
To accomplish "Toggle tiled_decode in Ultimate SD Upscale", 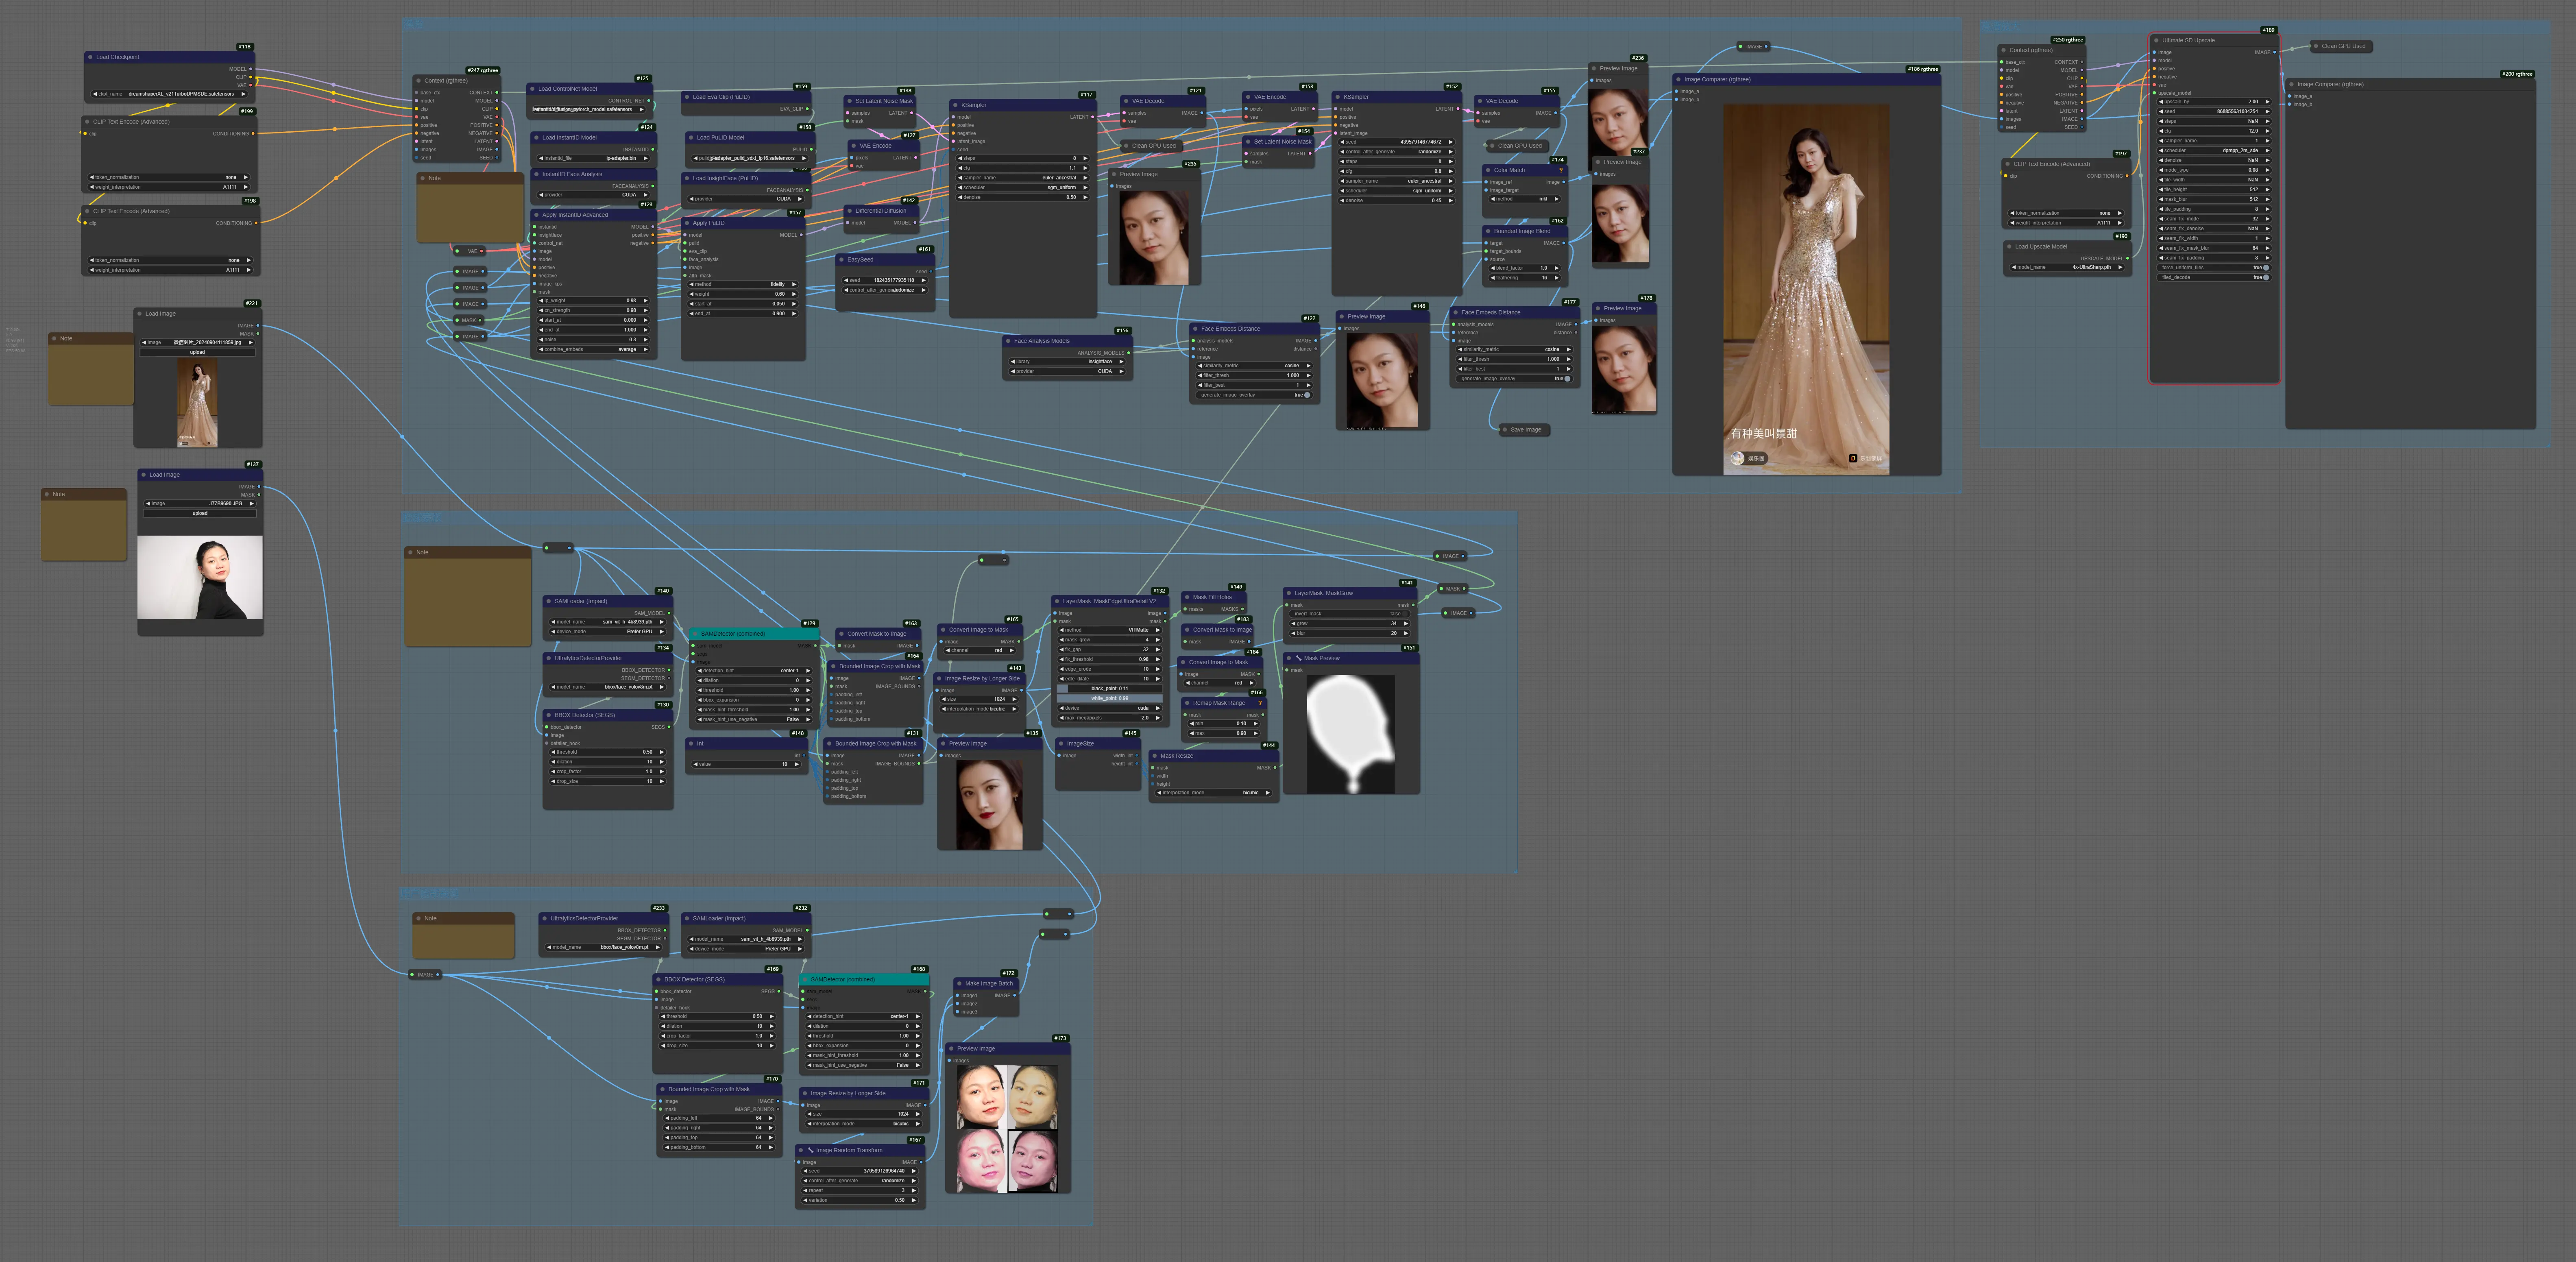I will pyautogui.click(x=2214, y=277).
